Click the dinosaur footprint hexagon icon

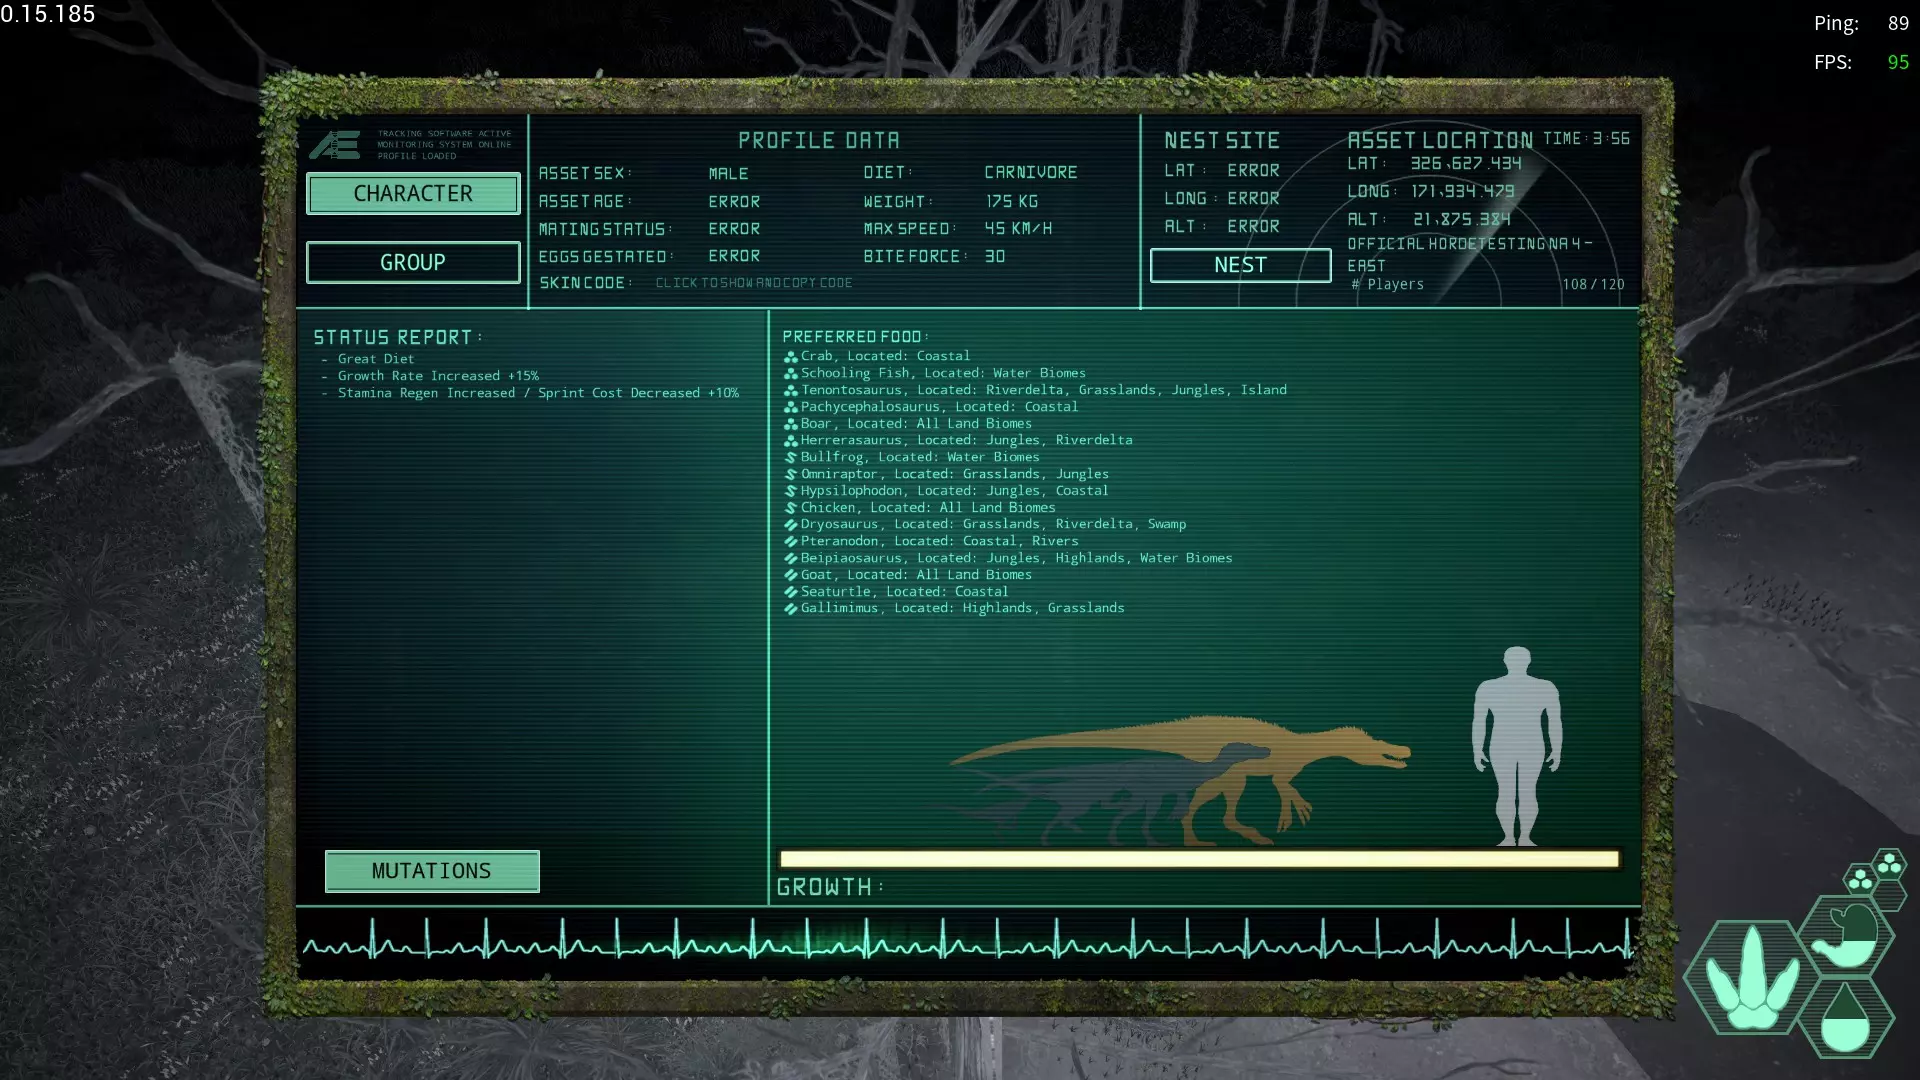1751,978
